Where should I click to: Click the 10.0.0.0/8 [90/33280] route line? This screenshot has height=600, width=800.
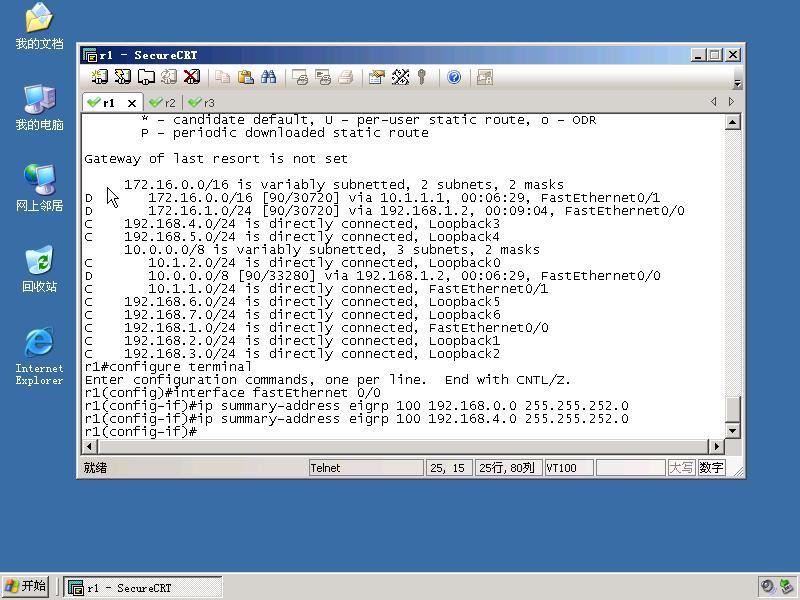click(x=372, y=276)
